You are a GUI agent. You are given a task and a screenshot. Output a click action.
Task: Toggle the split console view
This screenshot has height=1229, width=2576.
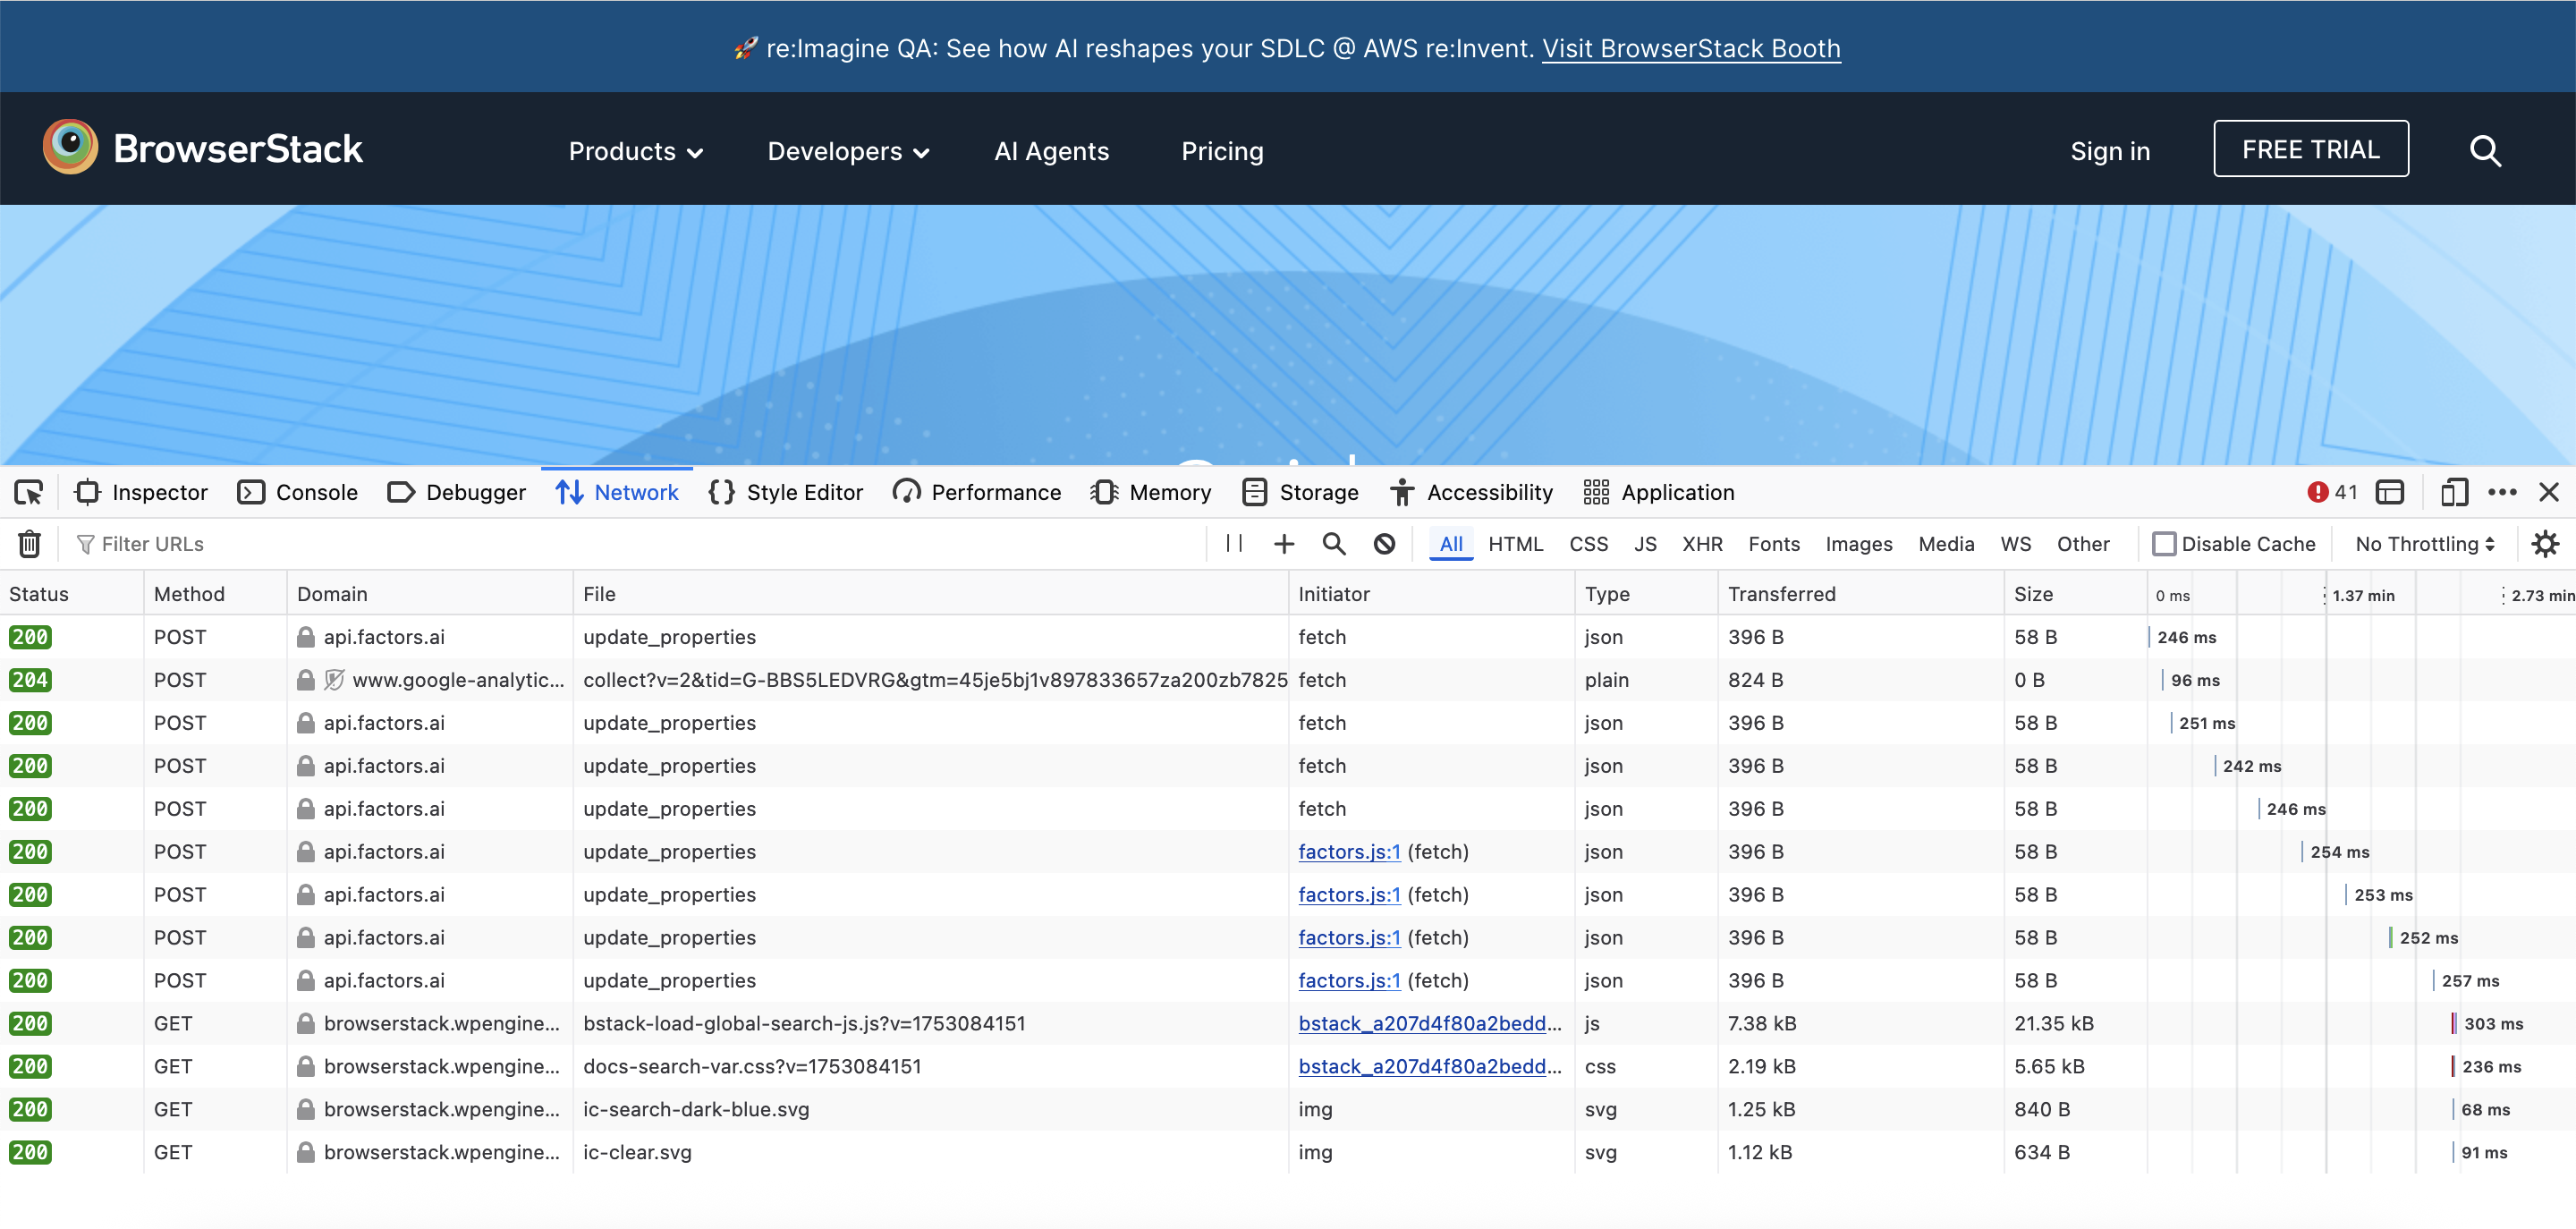pyautogui.click(x=2391, y=491)
